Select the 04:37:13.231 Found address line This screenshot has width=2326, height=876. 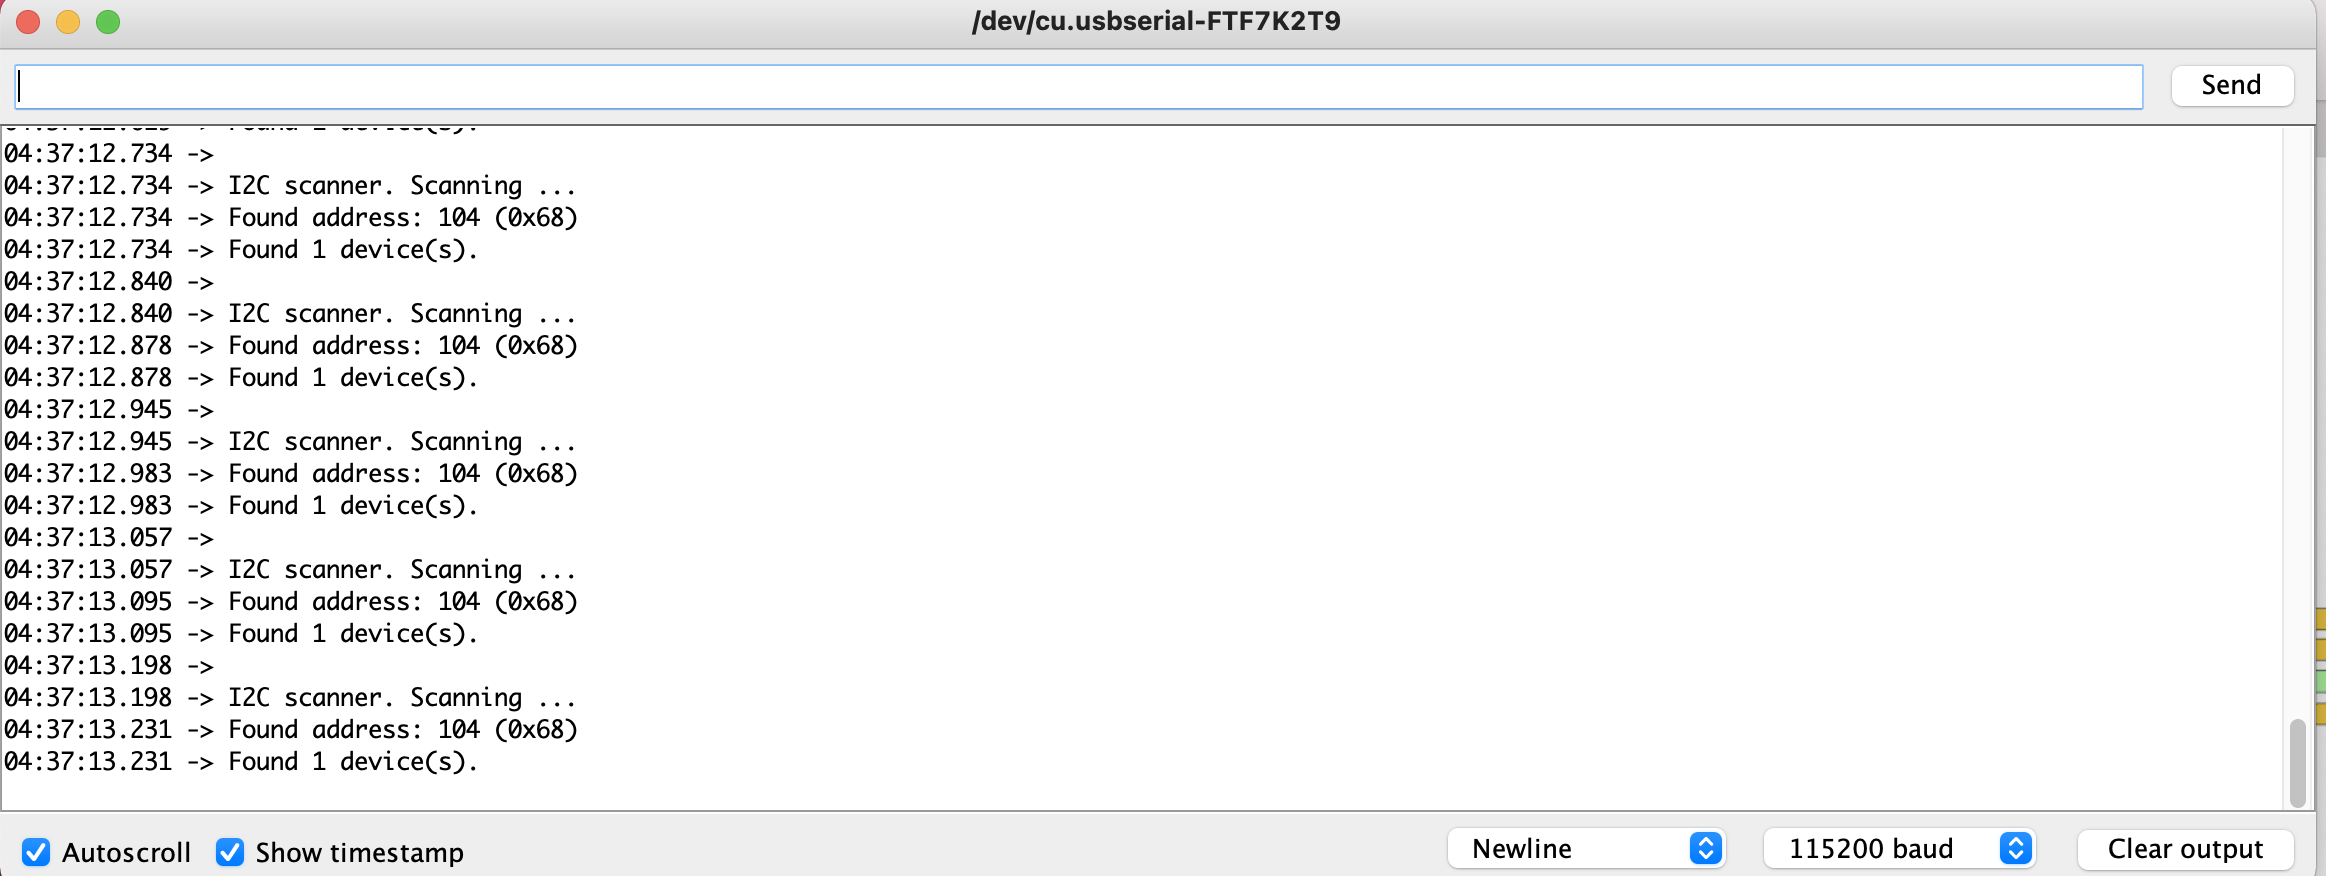[291, 730]
